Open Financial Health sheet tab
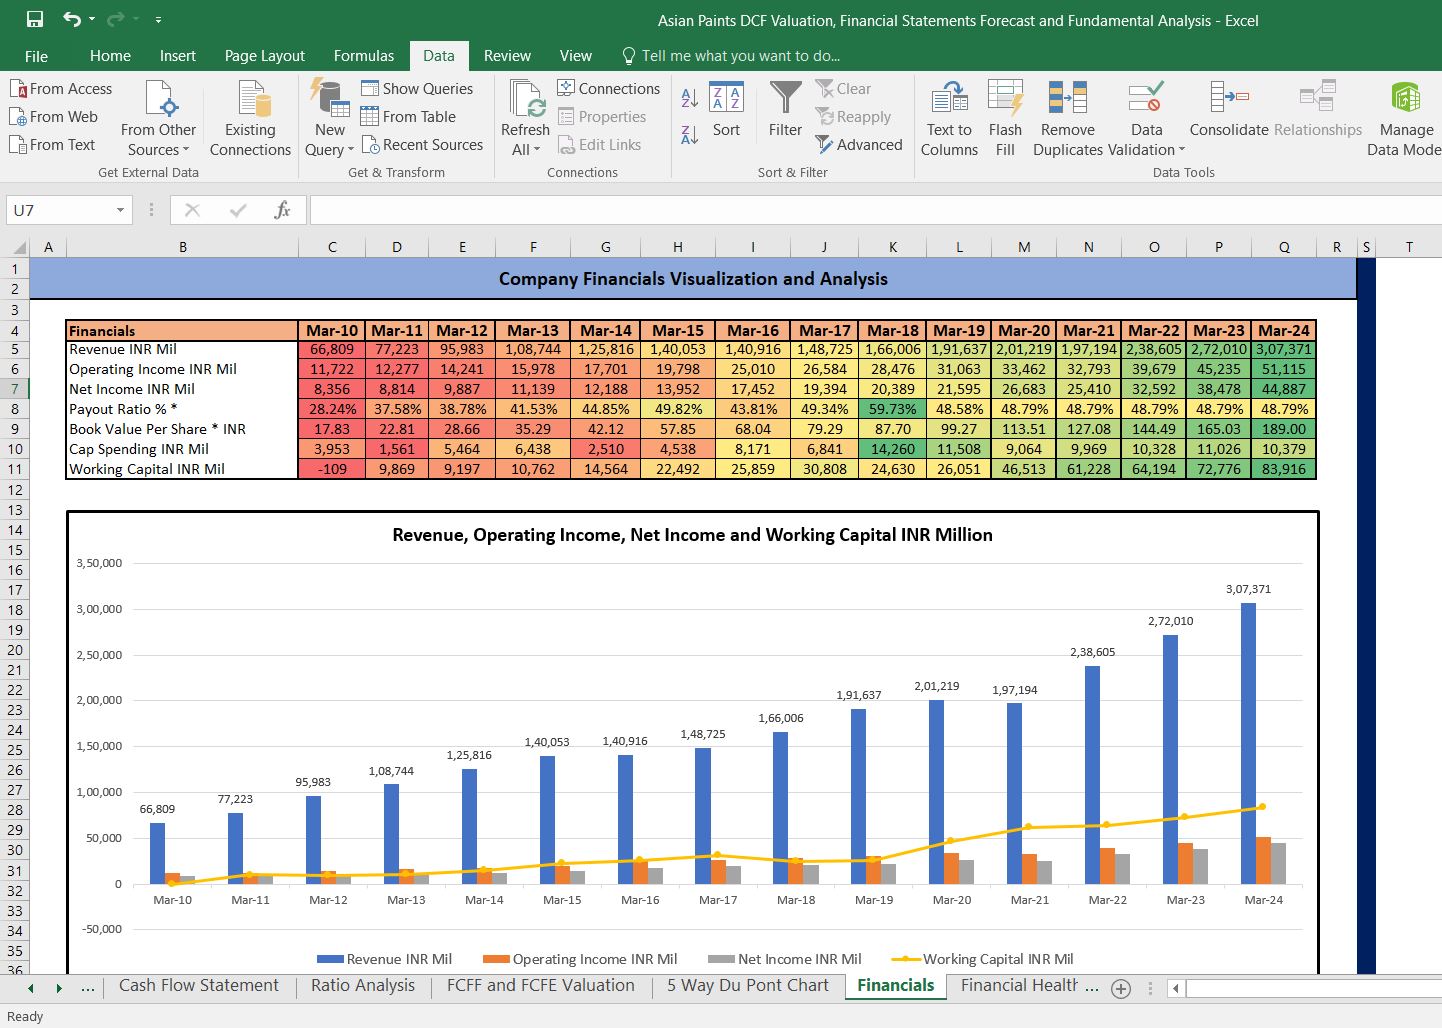 [1021, 986]
